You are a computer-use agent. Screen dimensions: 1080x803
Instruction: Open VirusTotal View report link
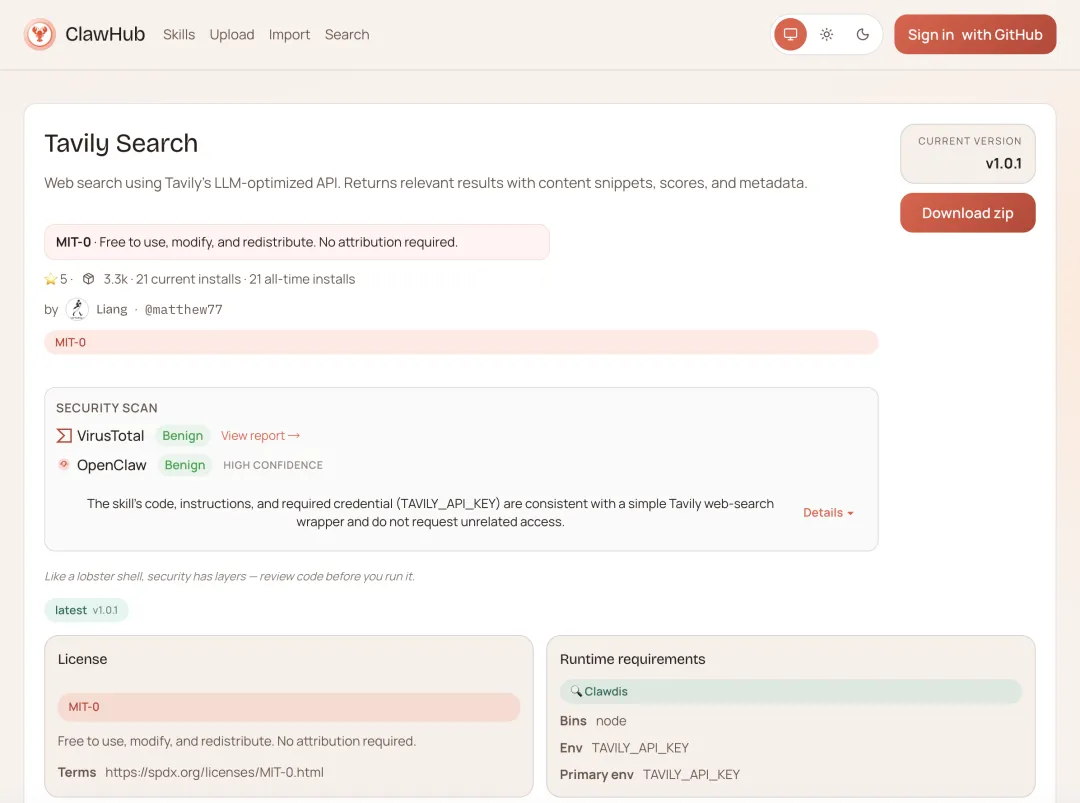click(x=260, y=435)
